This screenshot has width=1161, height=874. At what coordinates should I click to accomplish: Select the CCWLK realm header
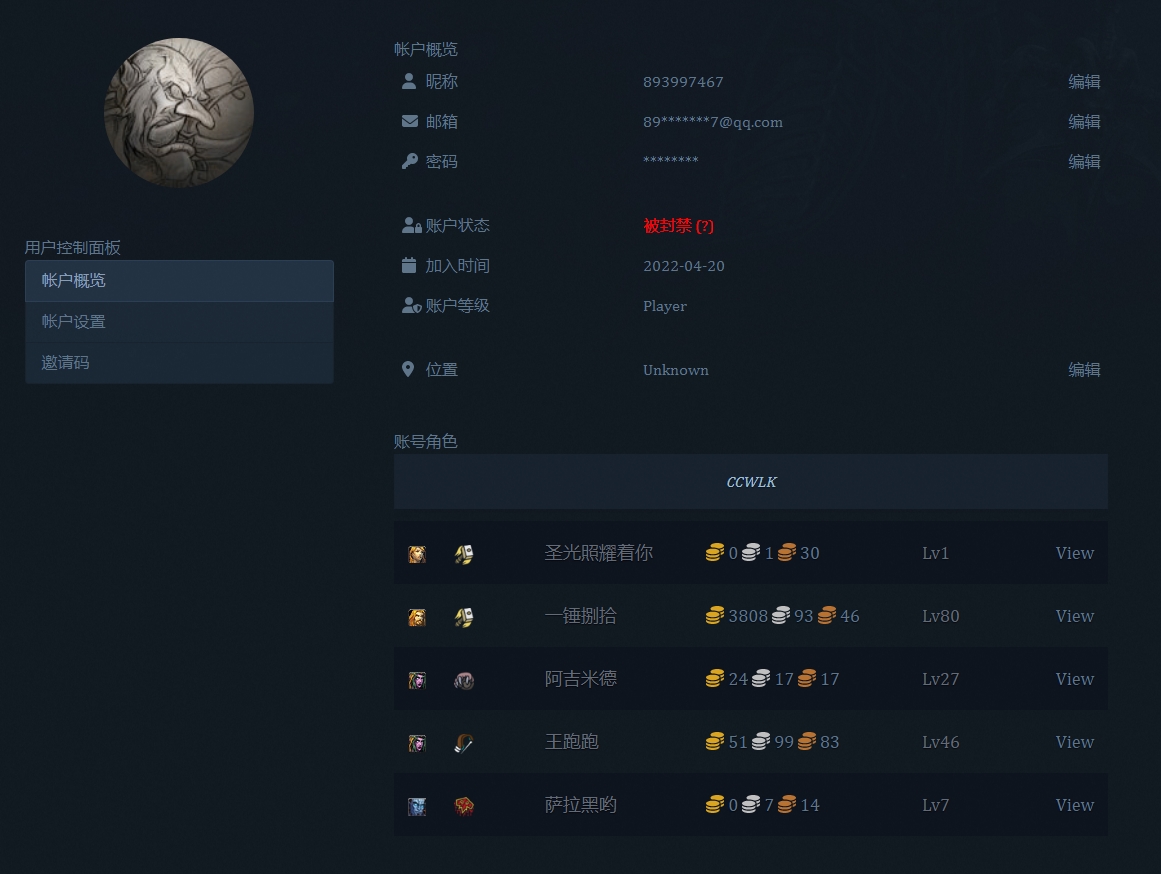[751, 482]
